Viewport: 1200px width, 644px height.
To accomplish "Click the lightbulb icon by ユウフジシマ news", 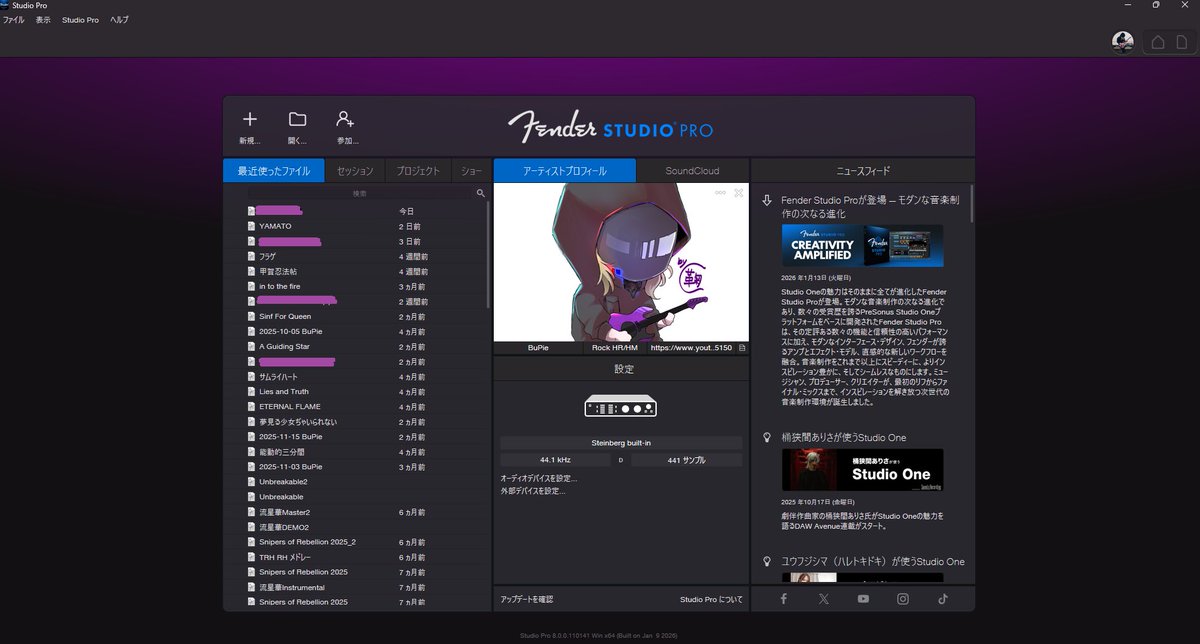I will point(767,562).
